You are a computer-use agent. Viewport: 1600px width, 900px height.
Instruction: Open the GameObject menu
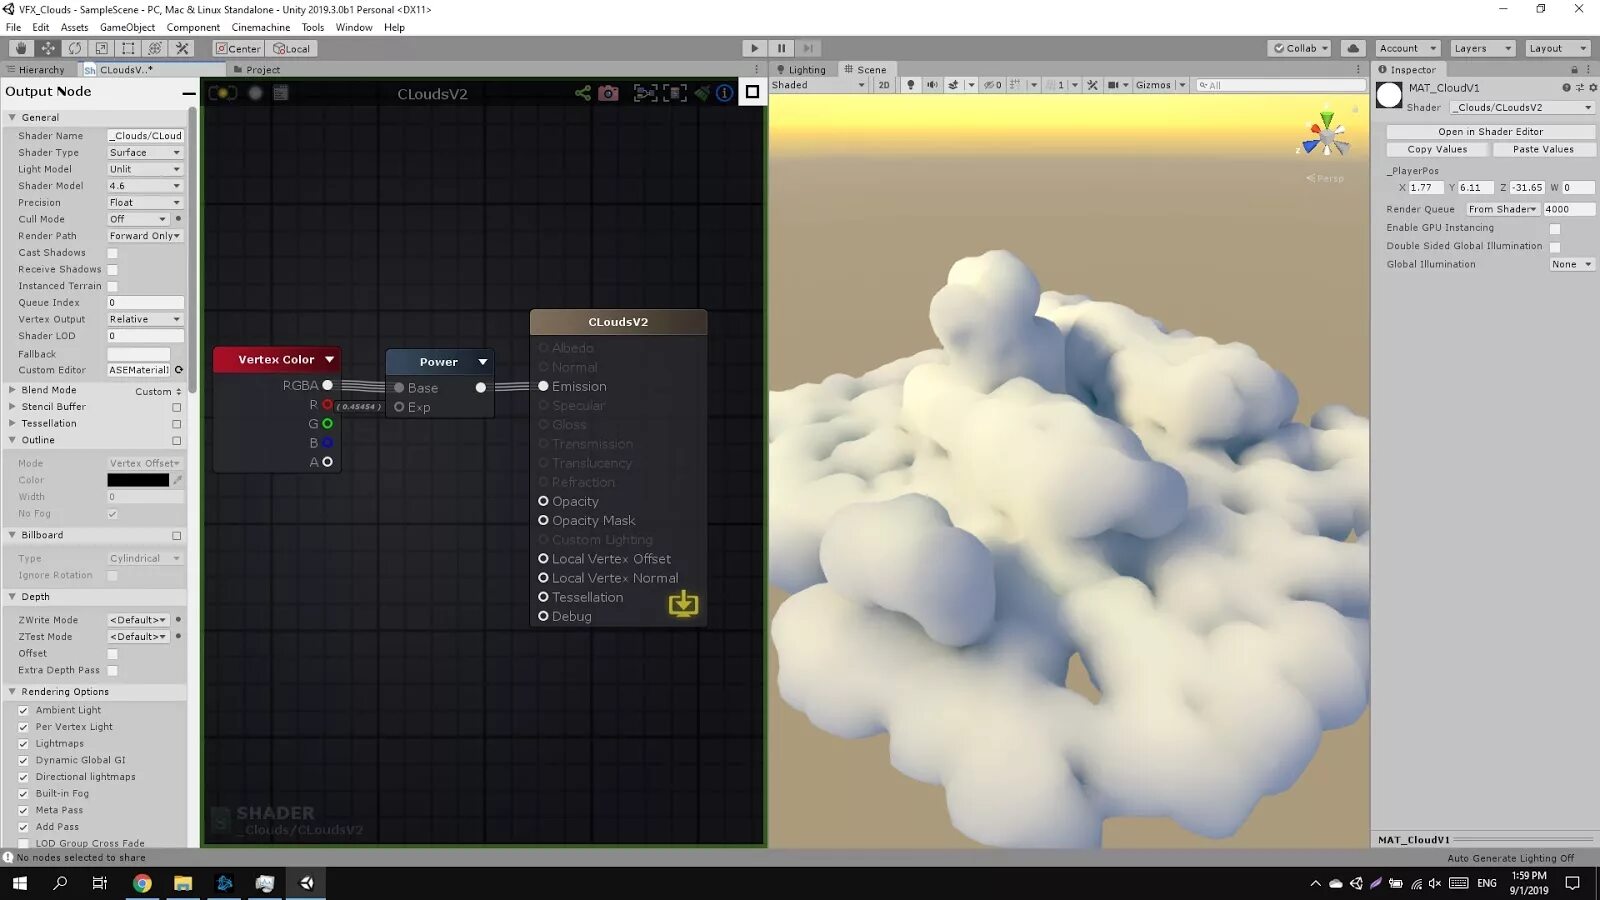(x=127, y=27)
